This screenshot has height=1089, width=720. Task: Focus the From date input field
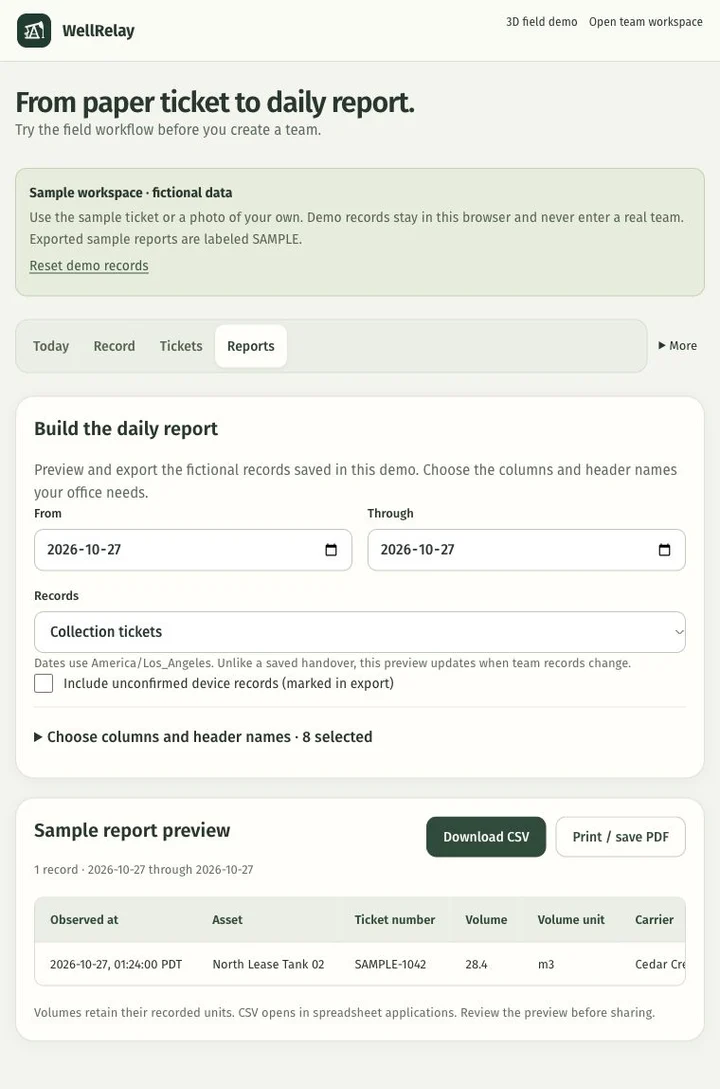coord(193,550)
